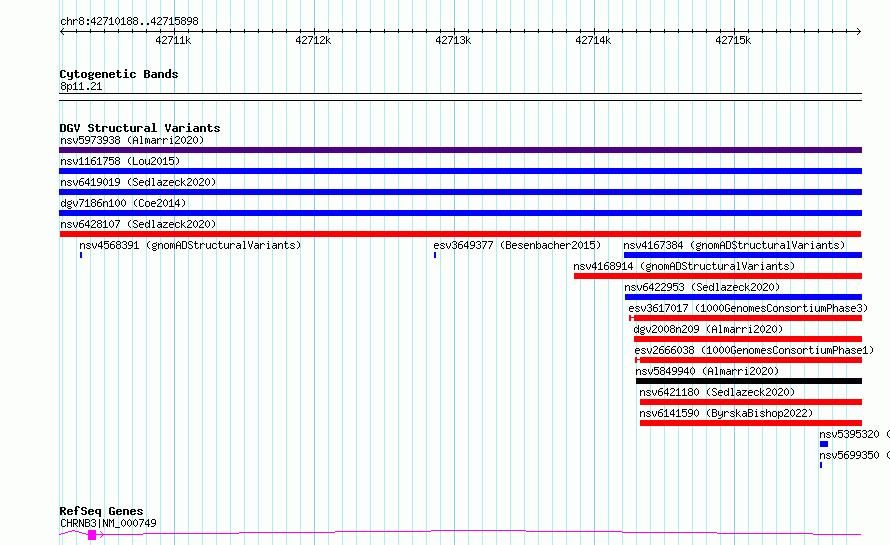Image resolution: width=890 pixels, height=545 pixels.
Task: Open nsv6428107 (Sedlazeck2020) variant label
Action: click(x=138, y=224)
